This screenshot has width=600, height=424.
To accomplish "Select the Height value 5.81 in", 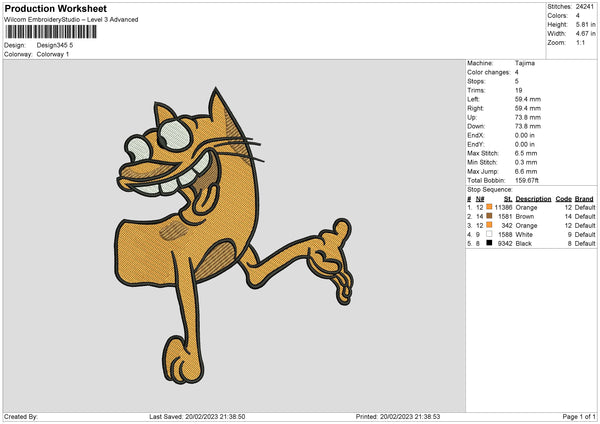I will [x=585, y=24].
